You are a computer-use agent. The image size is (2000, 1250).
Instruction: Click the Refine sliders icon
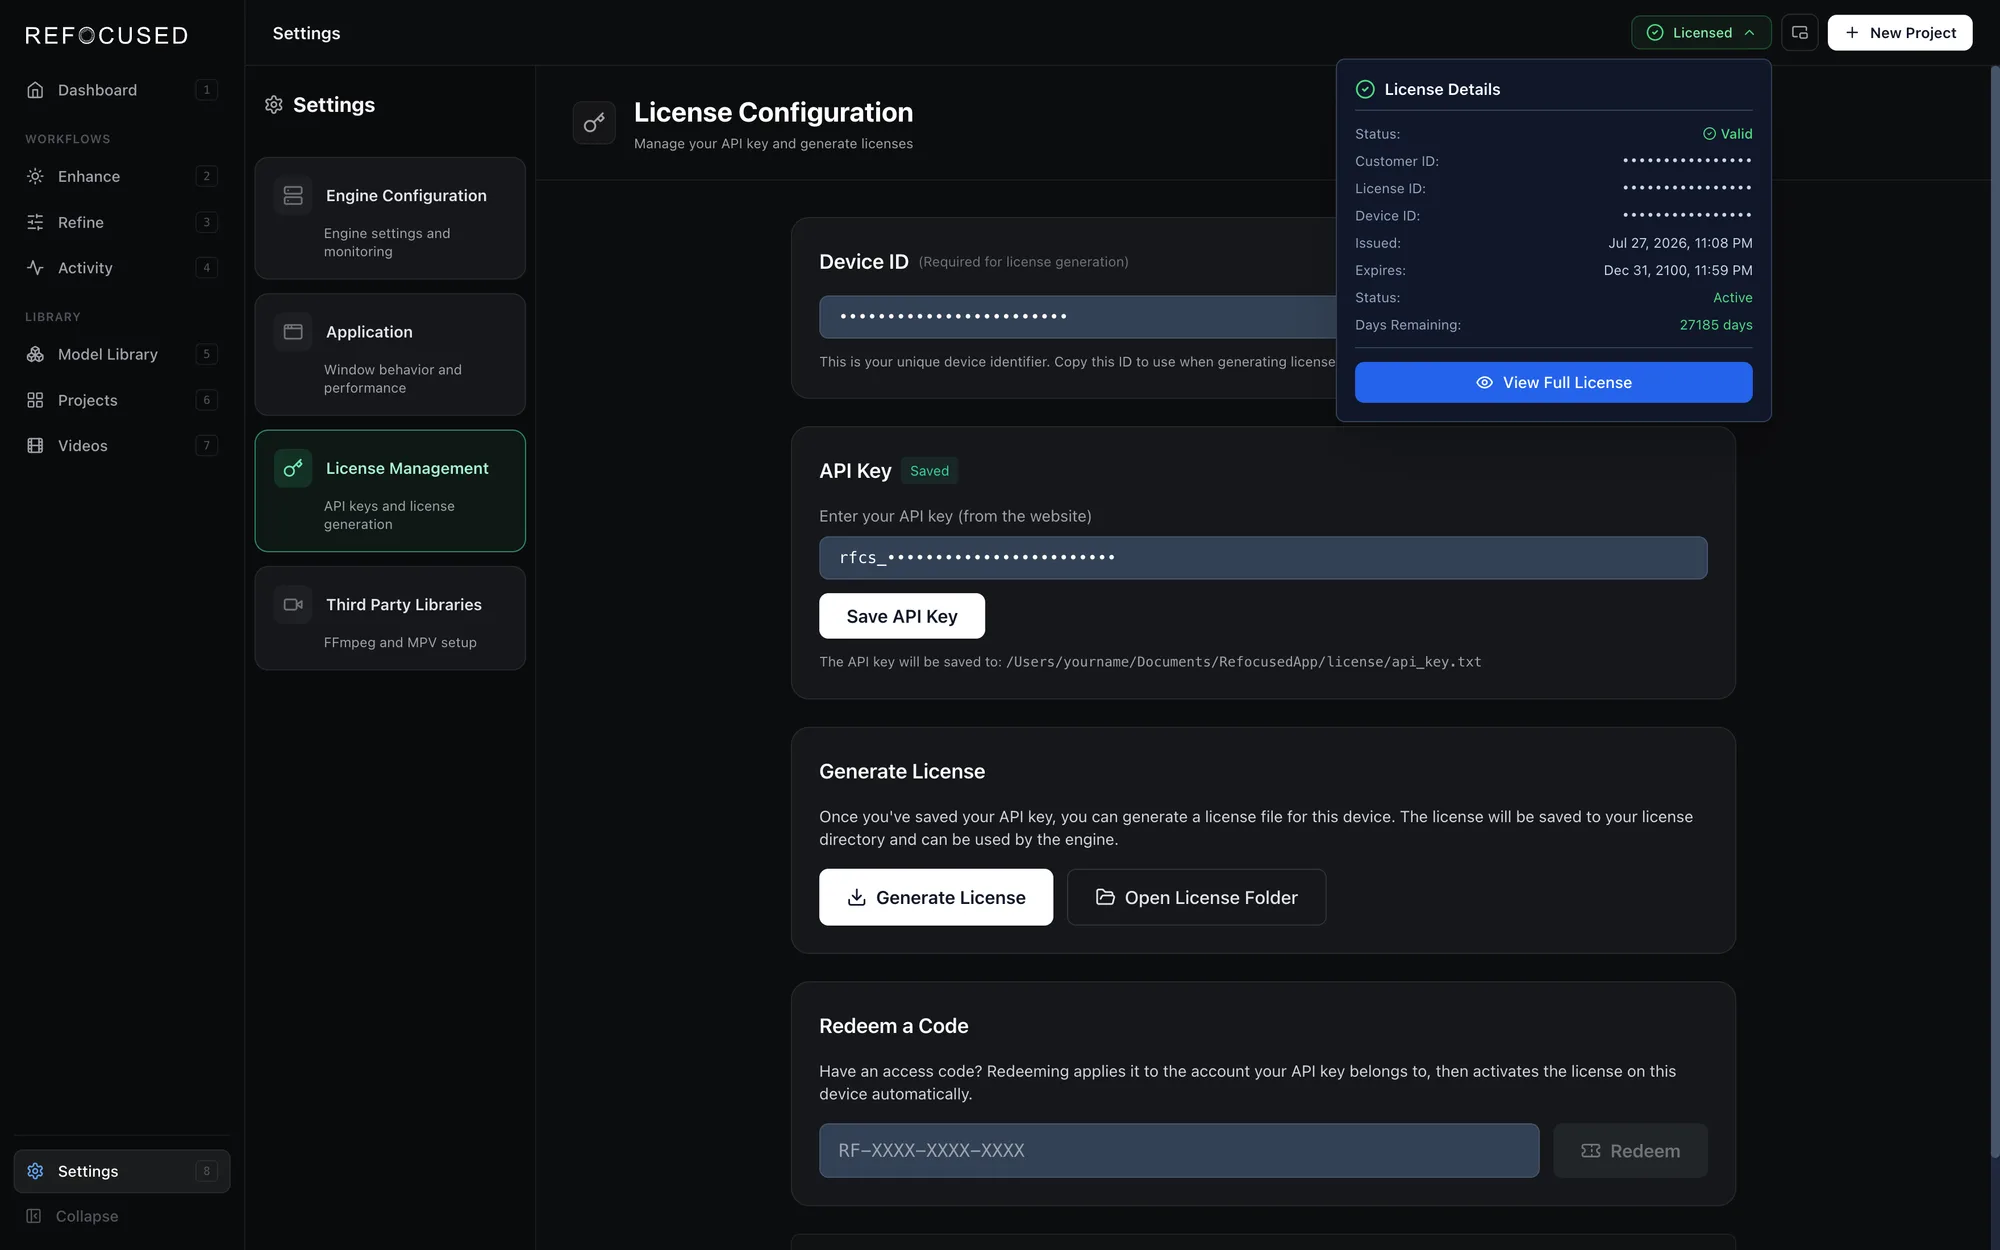tap(35, 222)
